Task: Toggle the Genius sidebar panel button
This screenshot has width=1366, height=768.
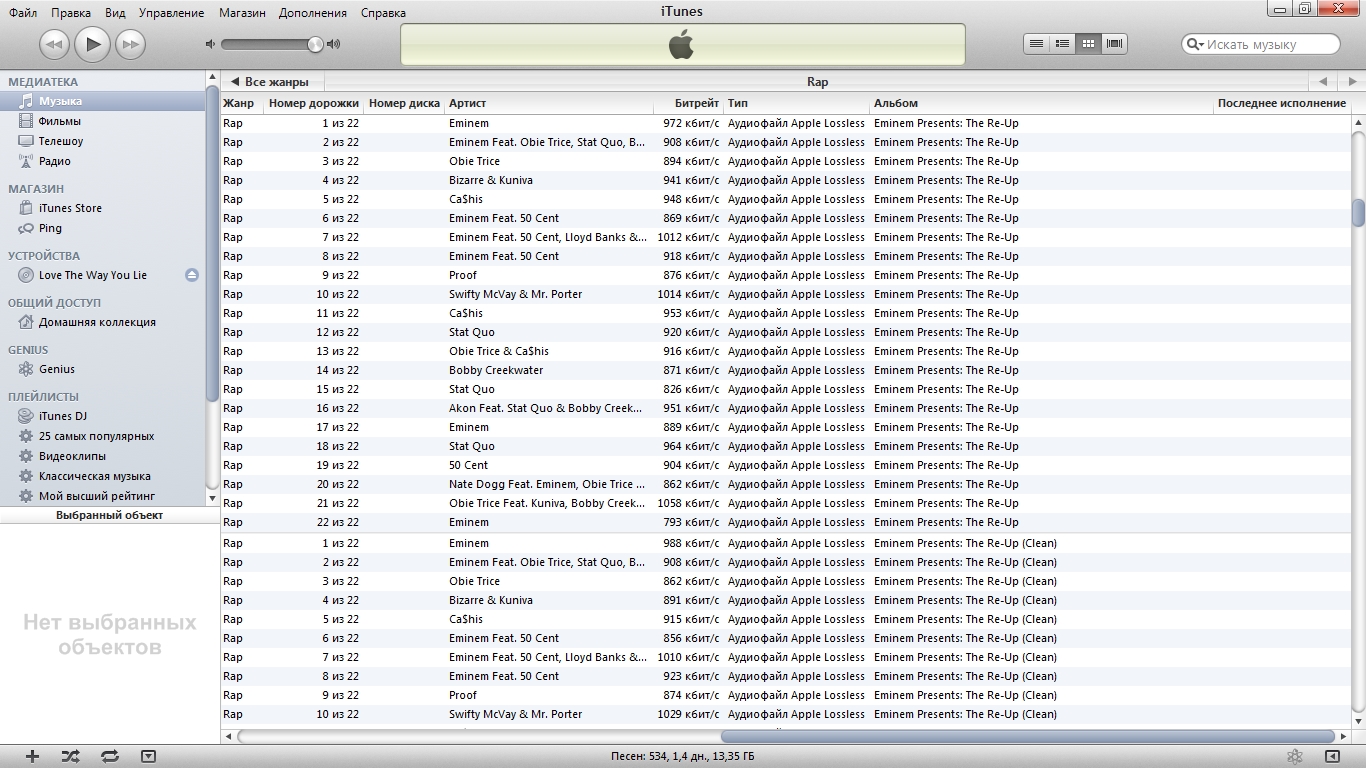Action: (x=1331, y=756)
